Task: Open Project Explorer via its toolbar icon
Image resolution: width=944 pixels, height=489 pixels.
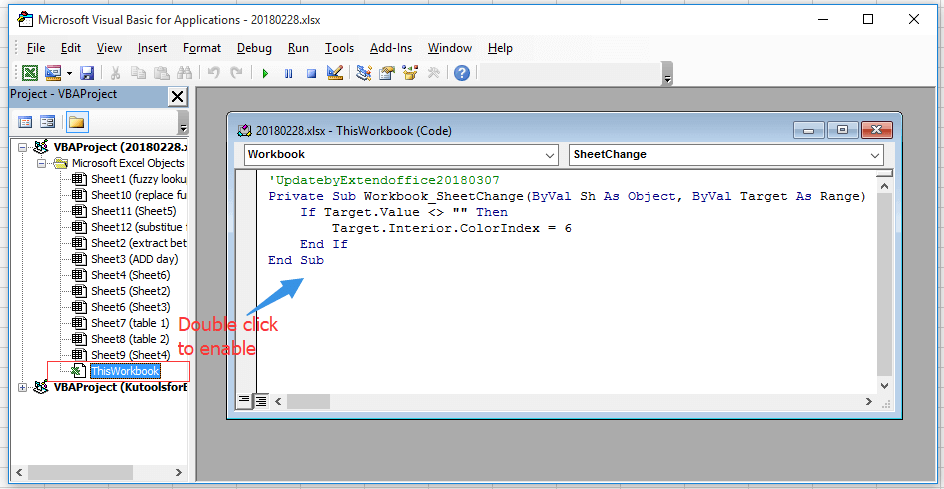Action: click(x=363, y=73)
